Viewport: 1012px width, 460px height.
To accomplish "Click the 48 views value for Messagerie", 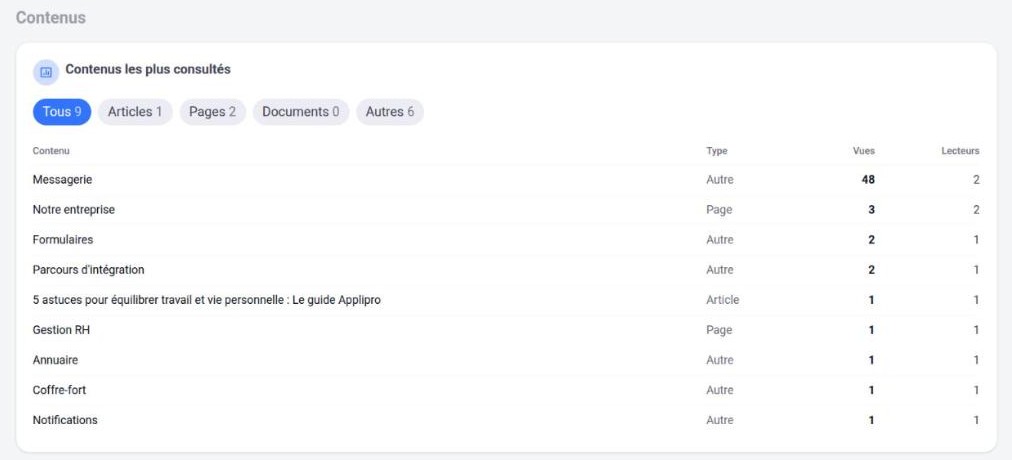I will (868, 180).
